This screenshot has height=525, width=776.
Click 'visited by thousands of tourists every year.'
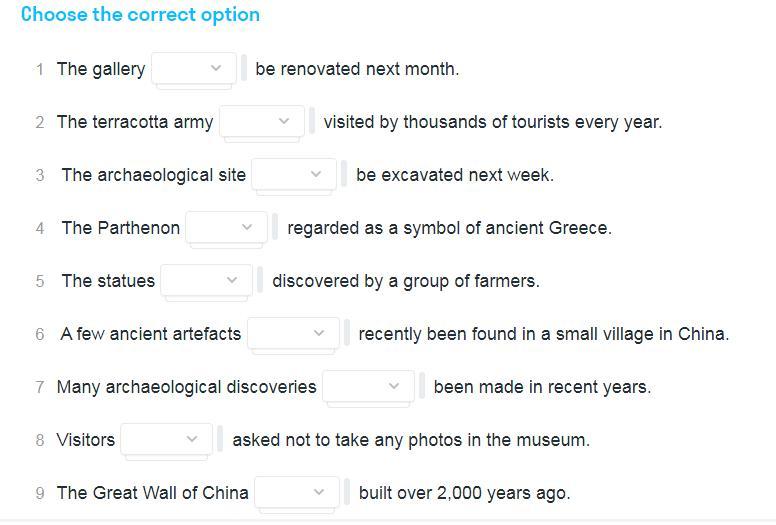click(x=492, y=122)
